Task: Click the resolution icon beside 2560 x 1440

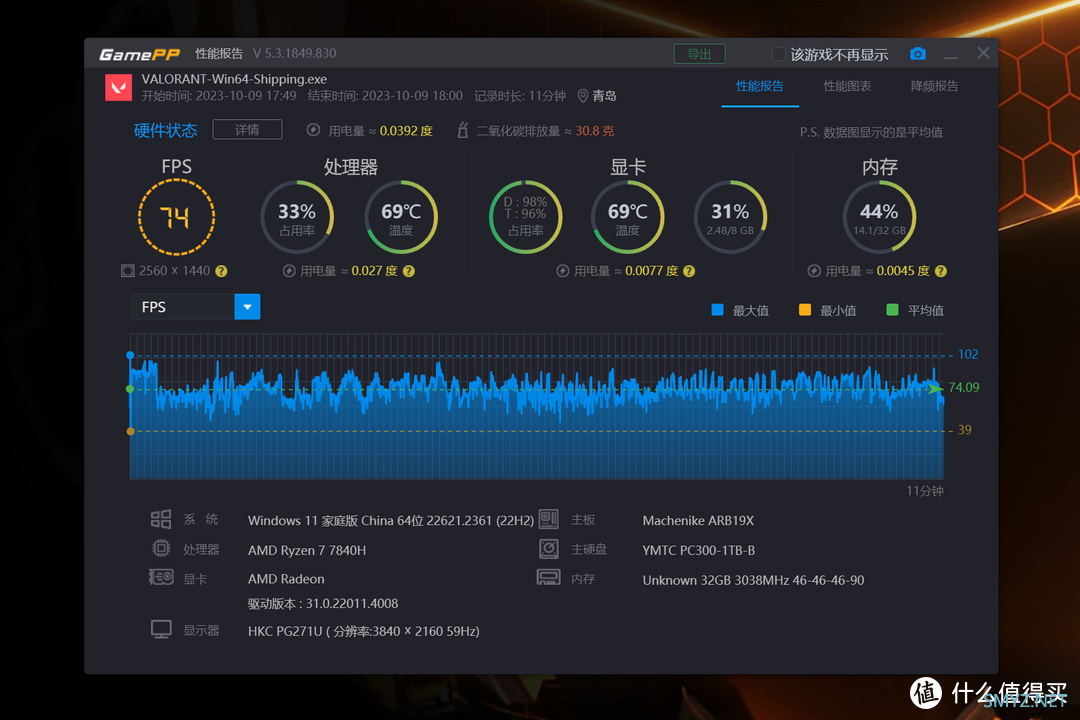Action: tap(127, 271)
